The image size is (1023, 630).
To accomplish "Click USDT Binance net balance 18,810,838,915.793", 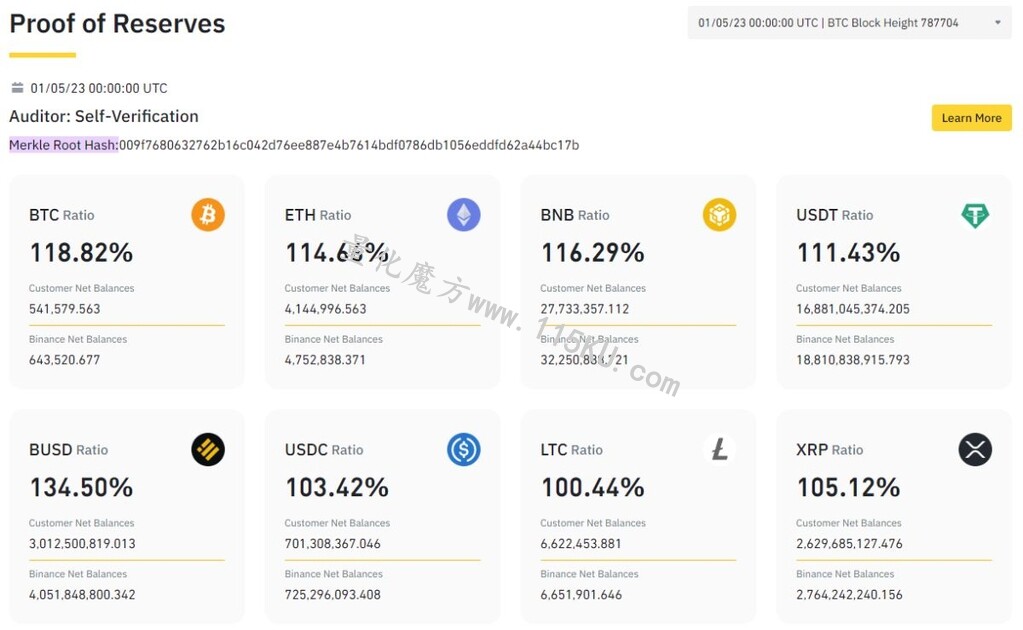I will coord(853,360).
